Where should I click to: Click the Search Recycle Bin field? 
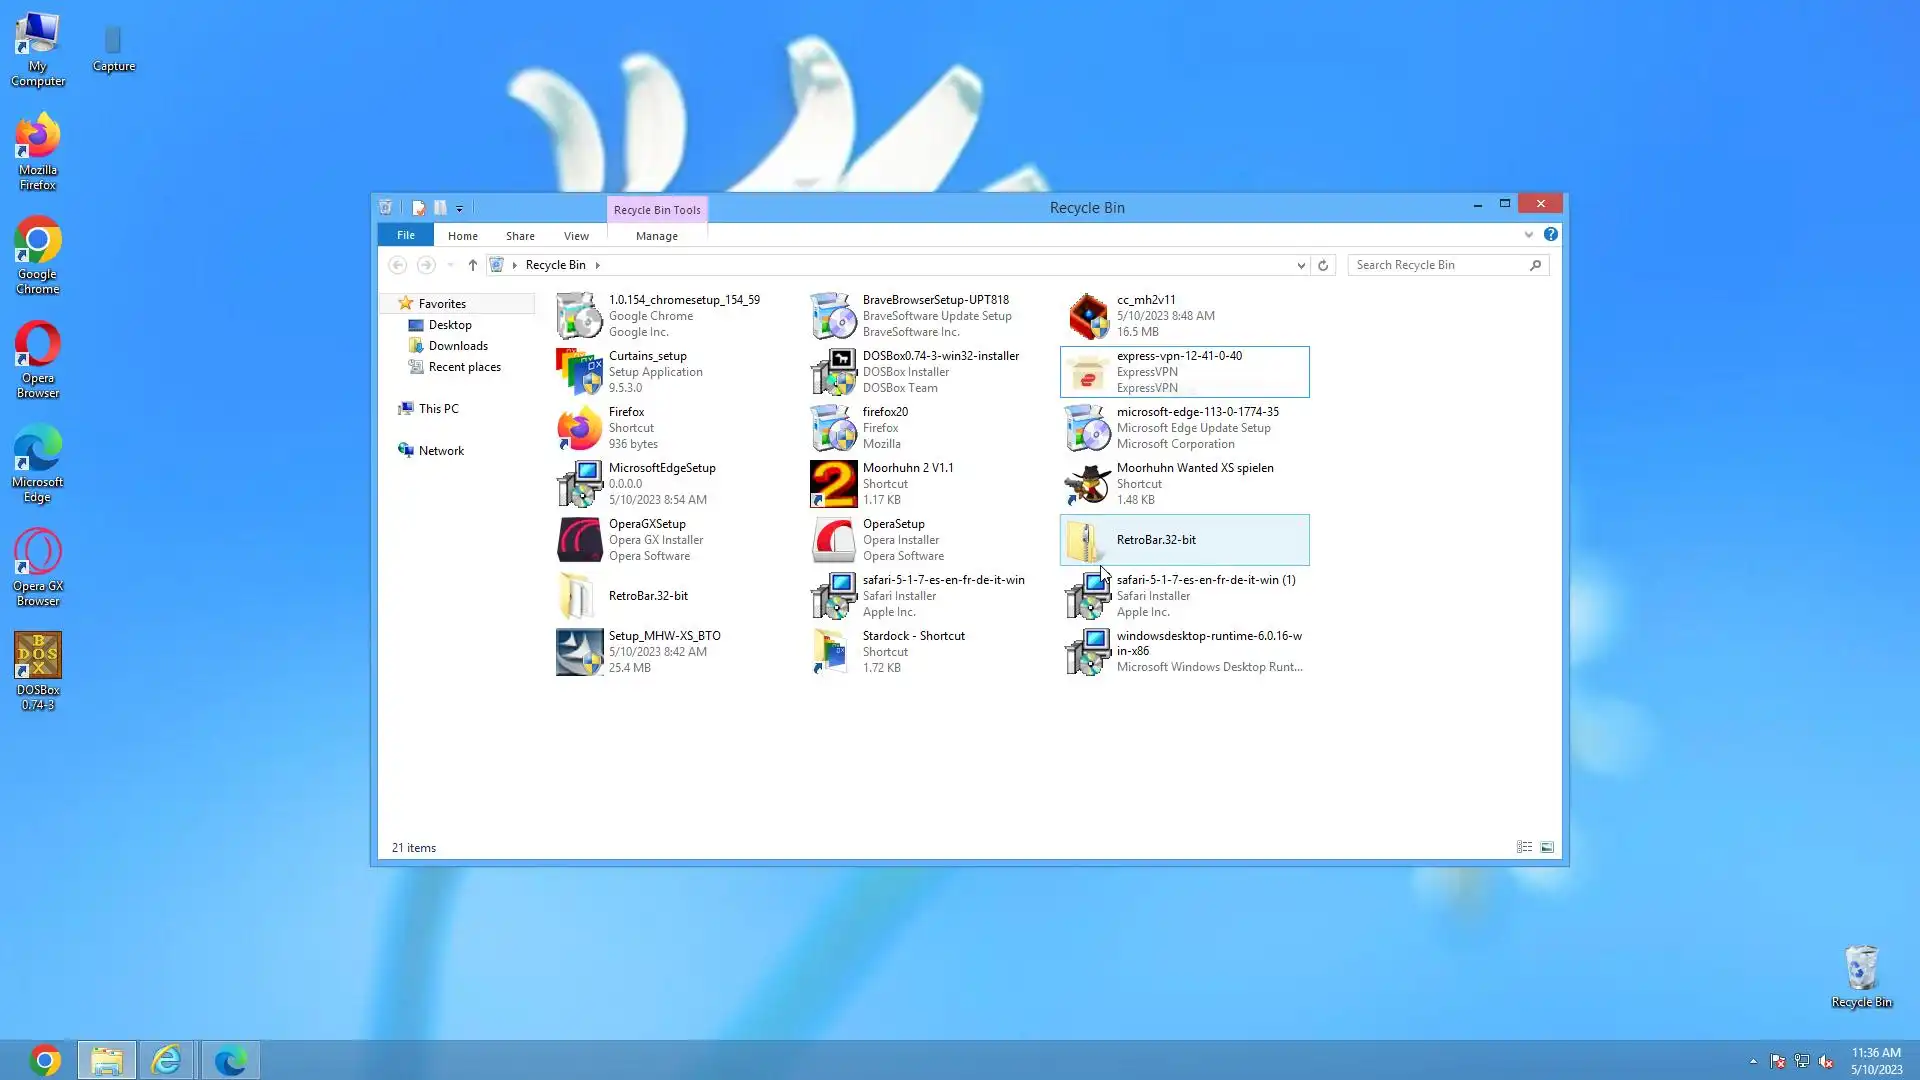click(x=1438, y=265)
